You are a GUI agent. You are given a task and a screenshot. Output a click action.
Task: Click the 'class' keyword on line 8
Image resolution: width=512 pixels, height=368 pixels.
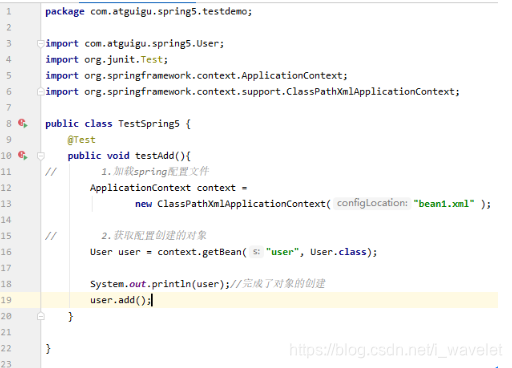click(98, 124)
